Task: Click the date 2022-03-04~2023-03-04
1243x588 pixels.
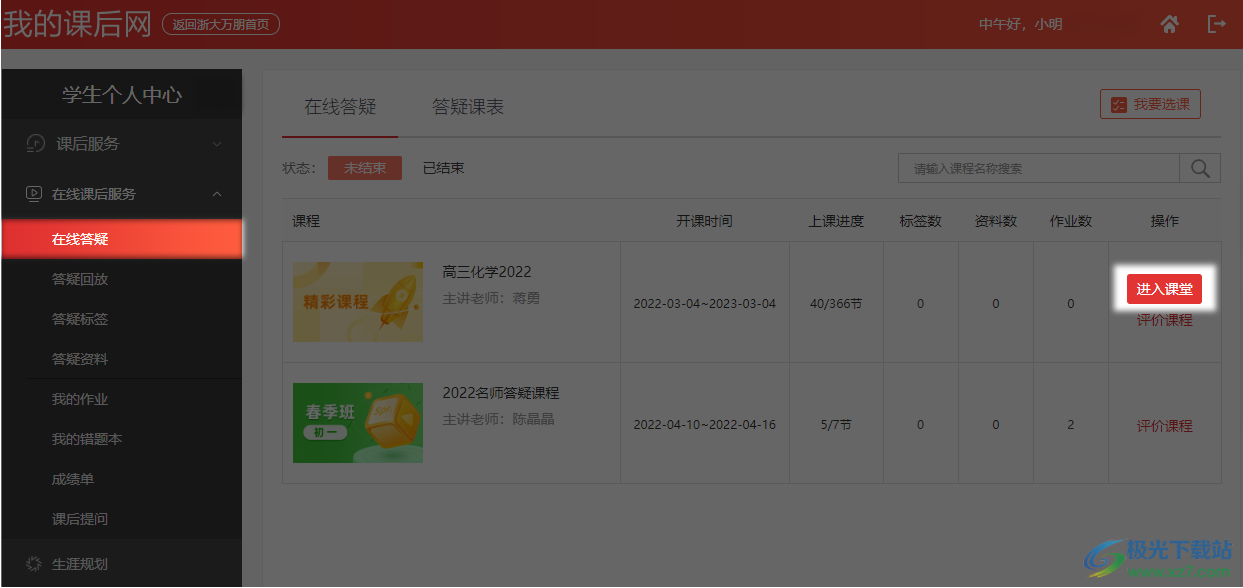Action: (x=705, y=303)
